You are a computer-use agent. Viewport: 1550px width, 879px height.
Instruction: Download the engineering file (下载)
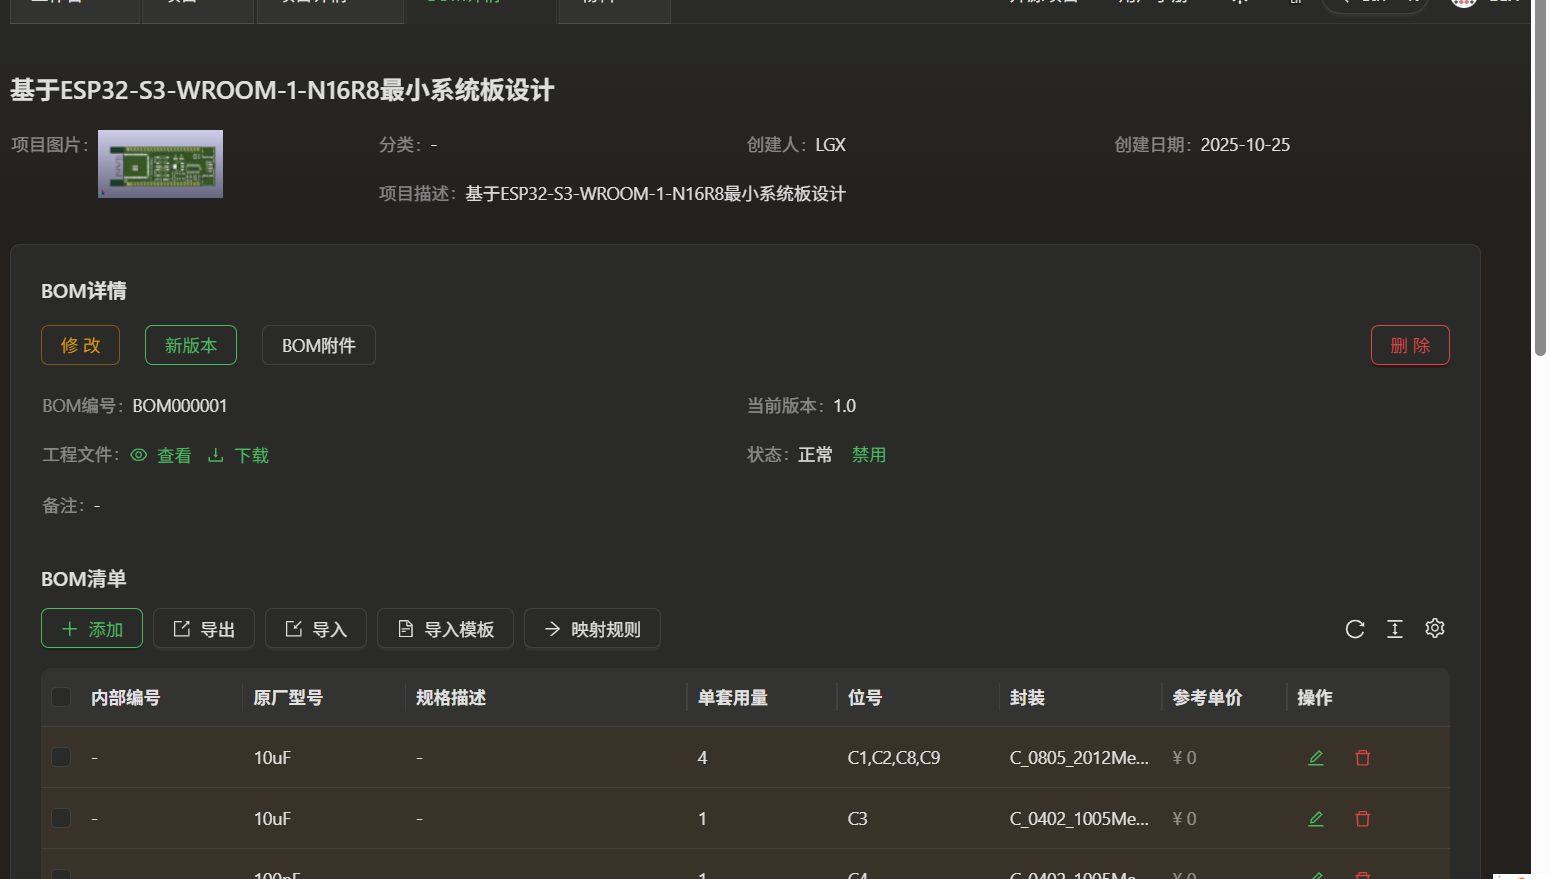(x=239, y=456)
